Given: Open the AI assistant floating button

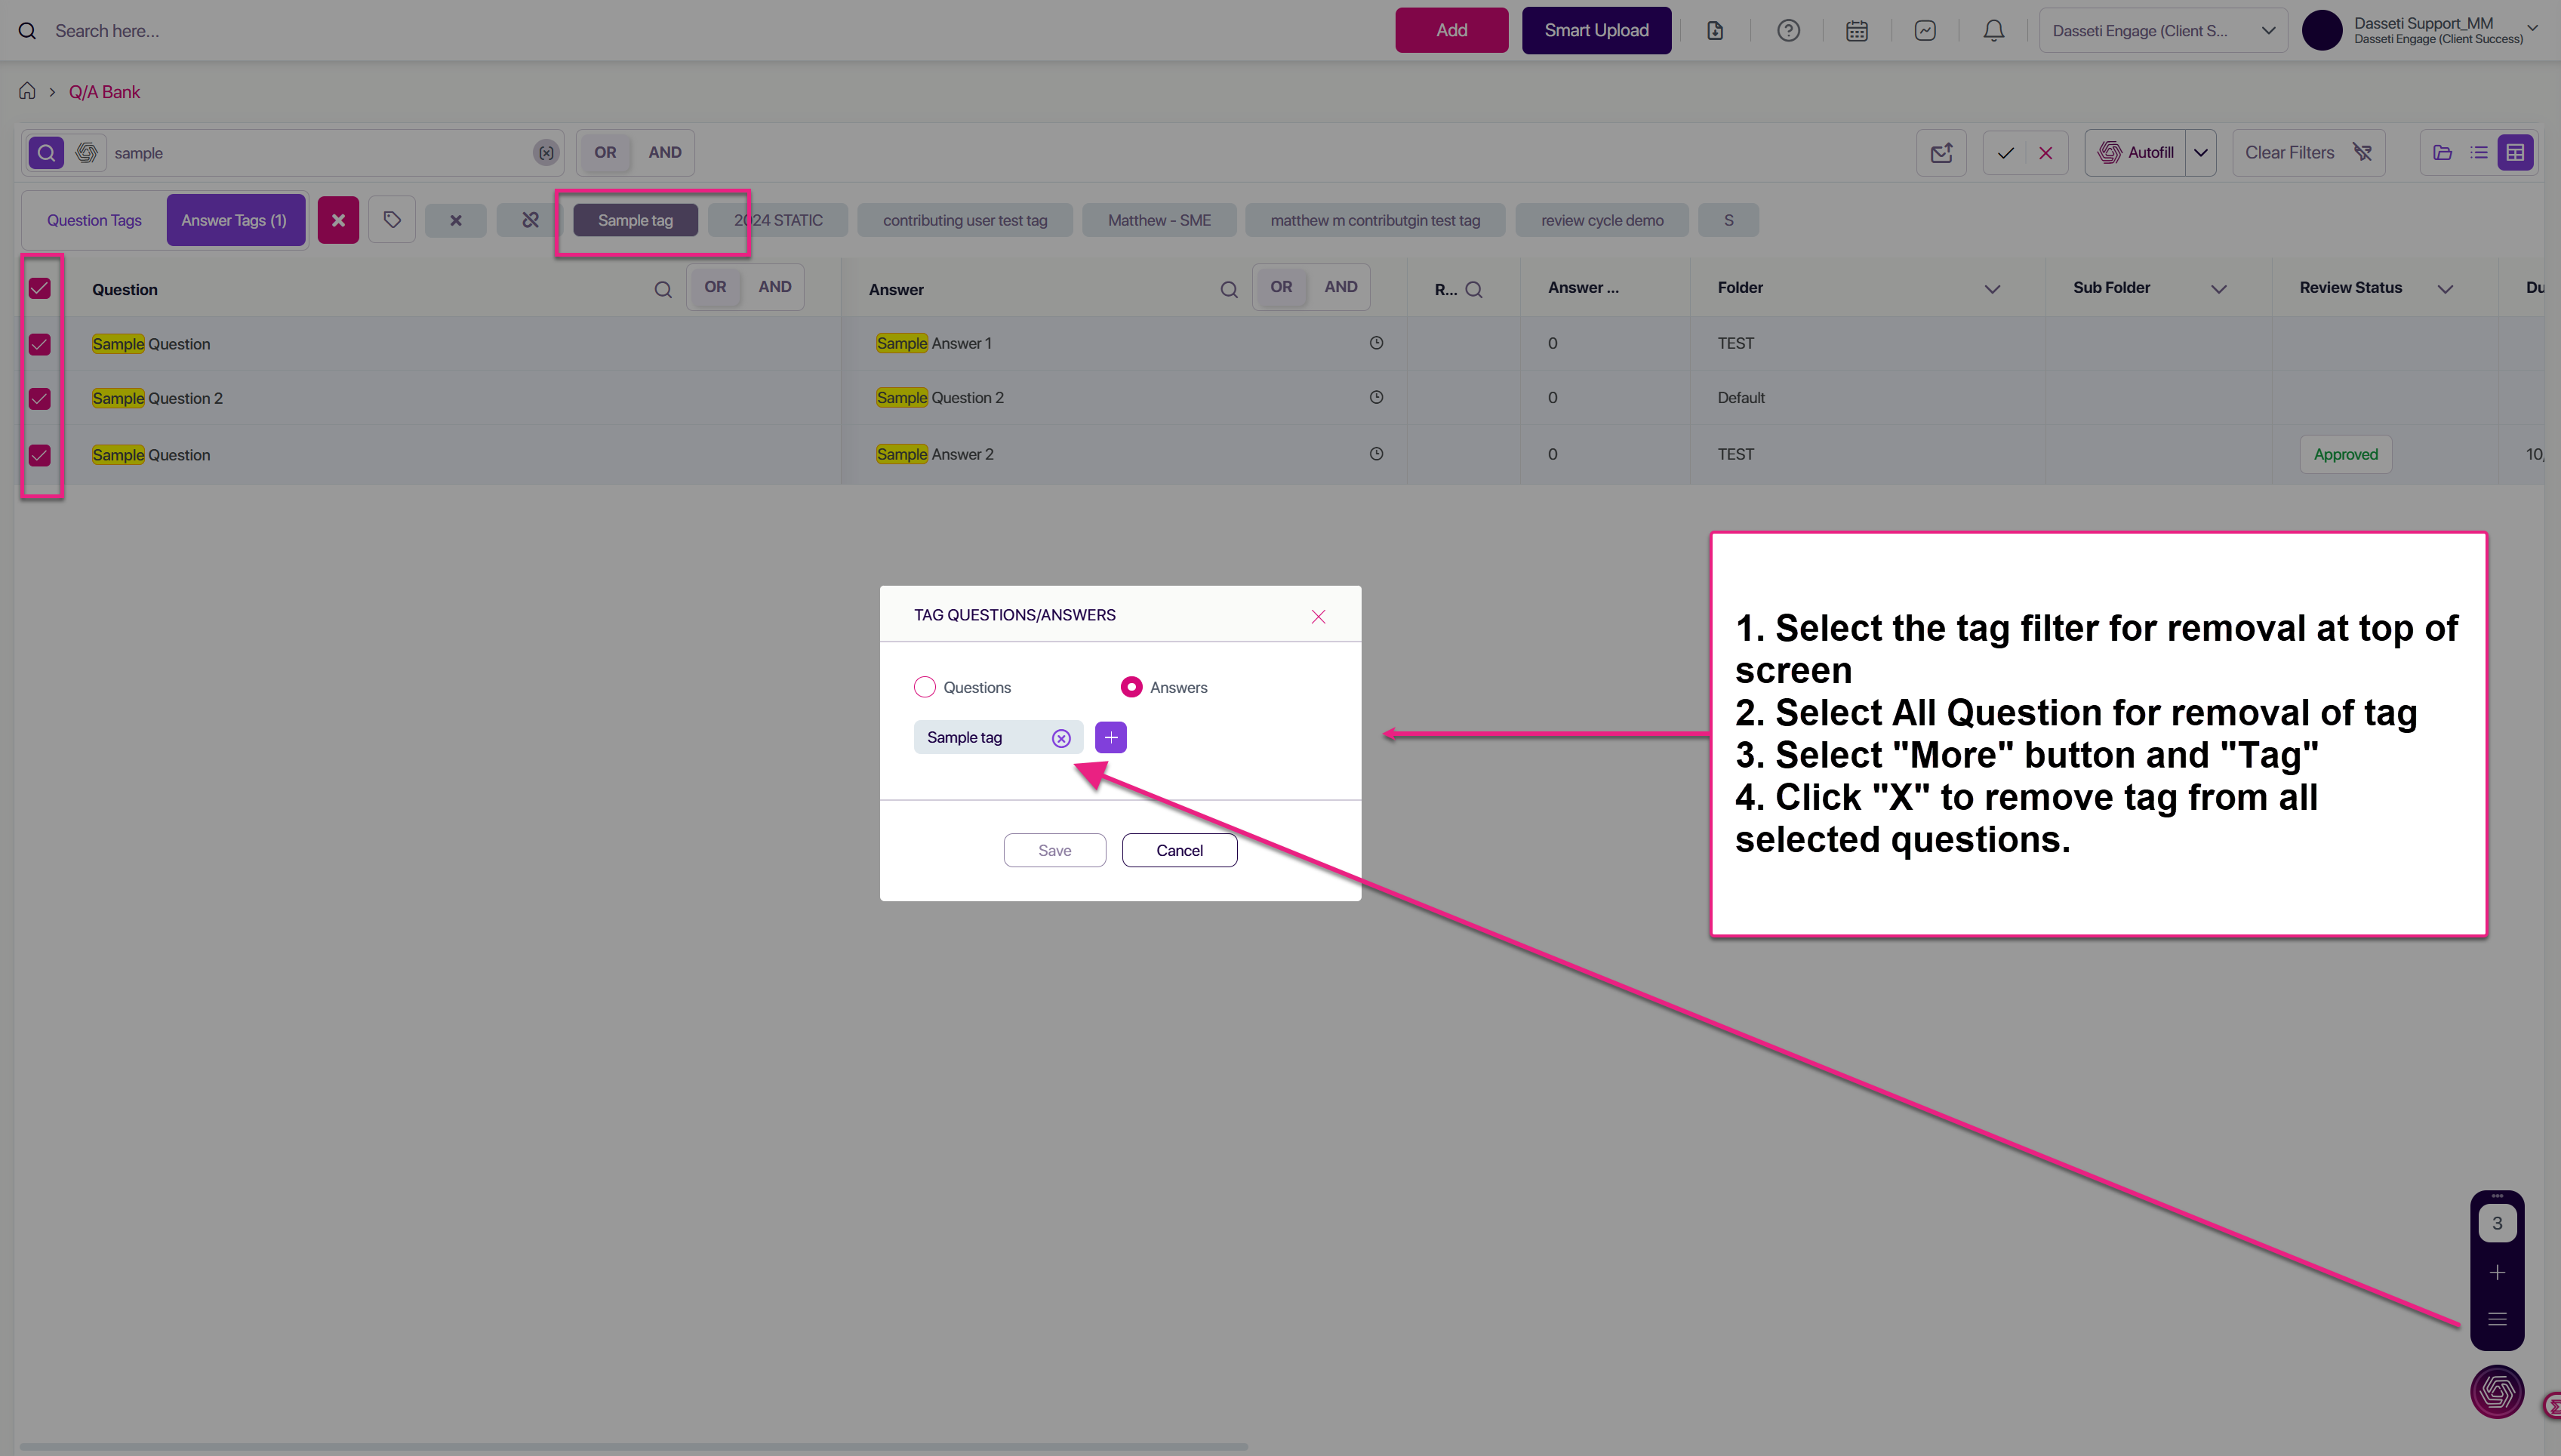Looking at the screenshot, I should click(2497, 1391).
